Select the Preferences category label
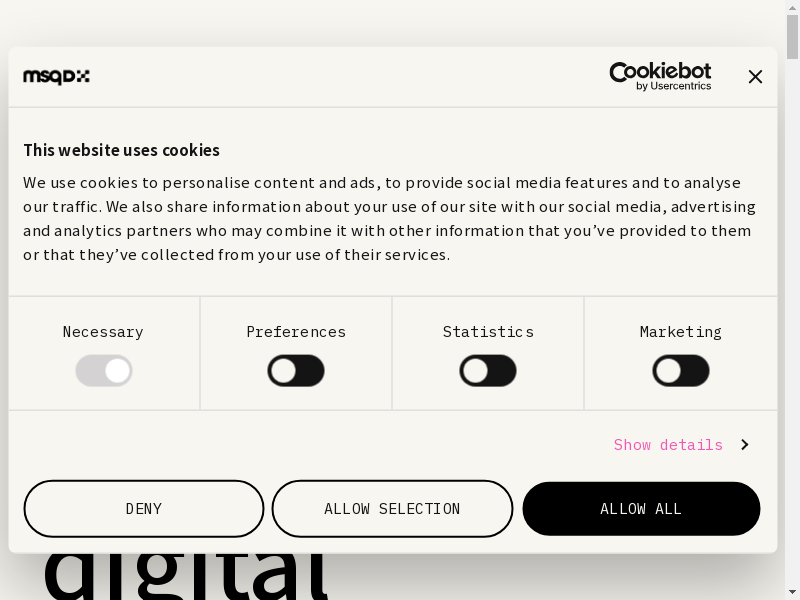Screen dimensions: 800x600 click(x=296, y=332)
